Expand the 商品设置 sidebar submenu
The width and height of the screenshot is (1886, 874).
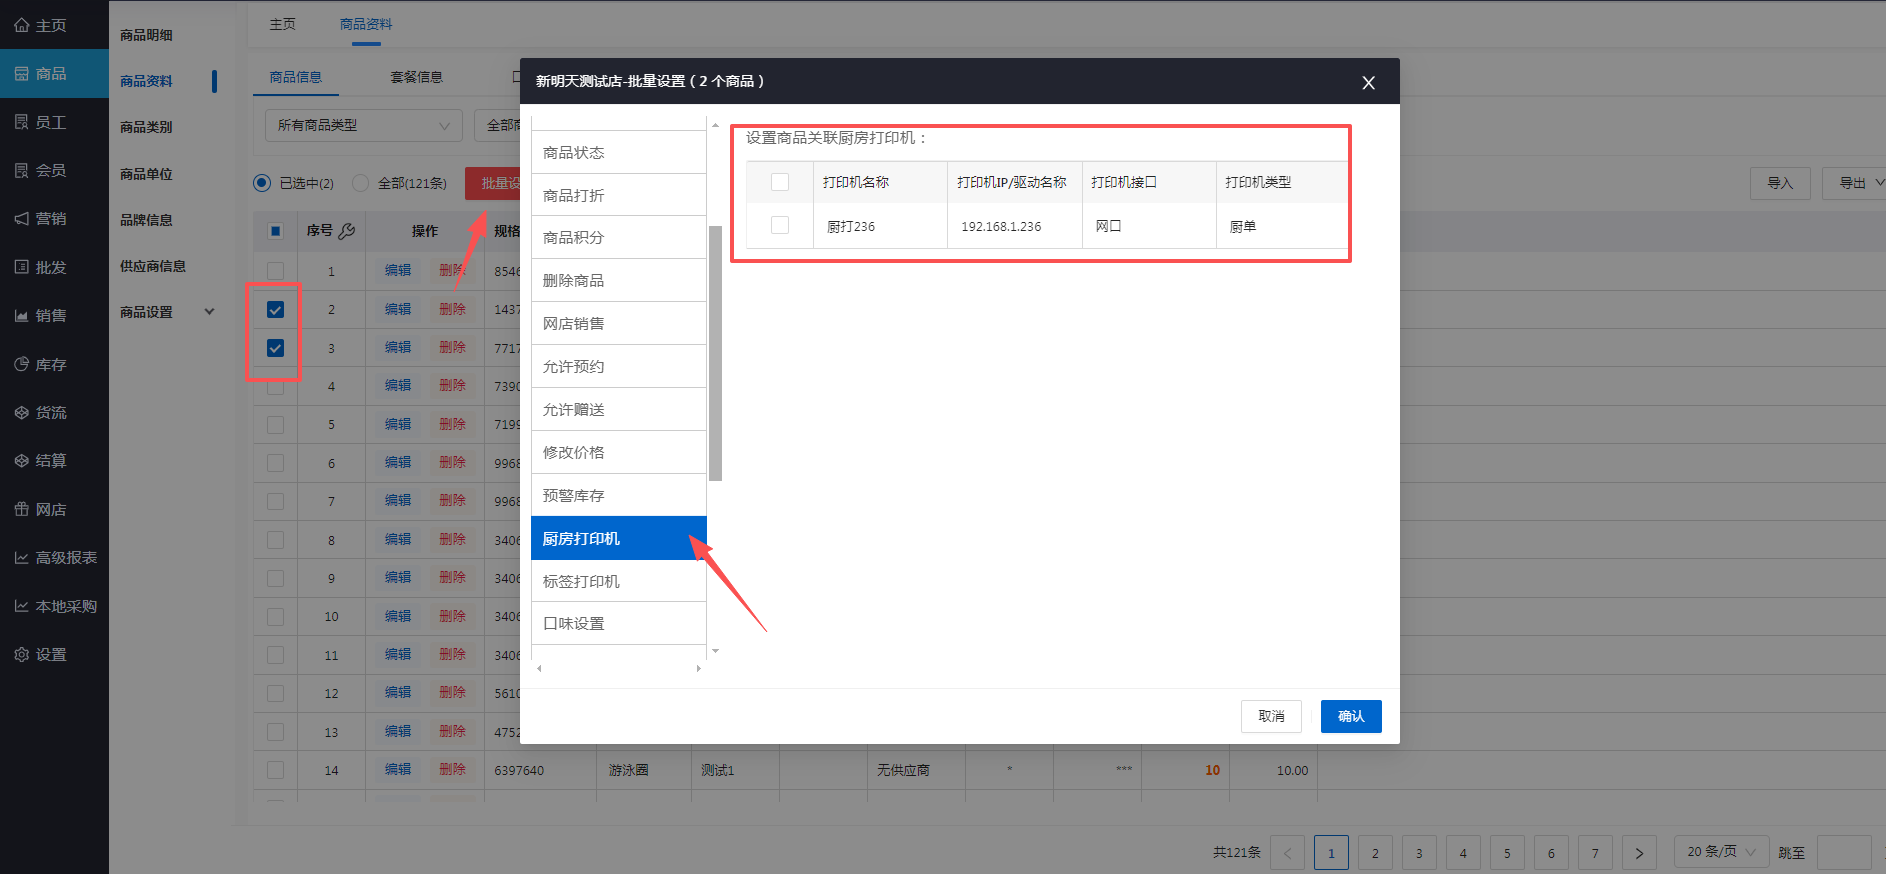[x=209, y=312]
